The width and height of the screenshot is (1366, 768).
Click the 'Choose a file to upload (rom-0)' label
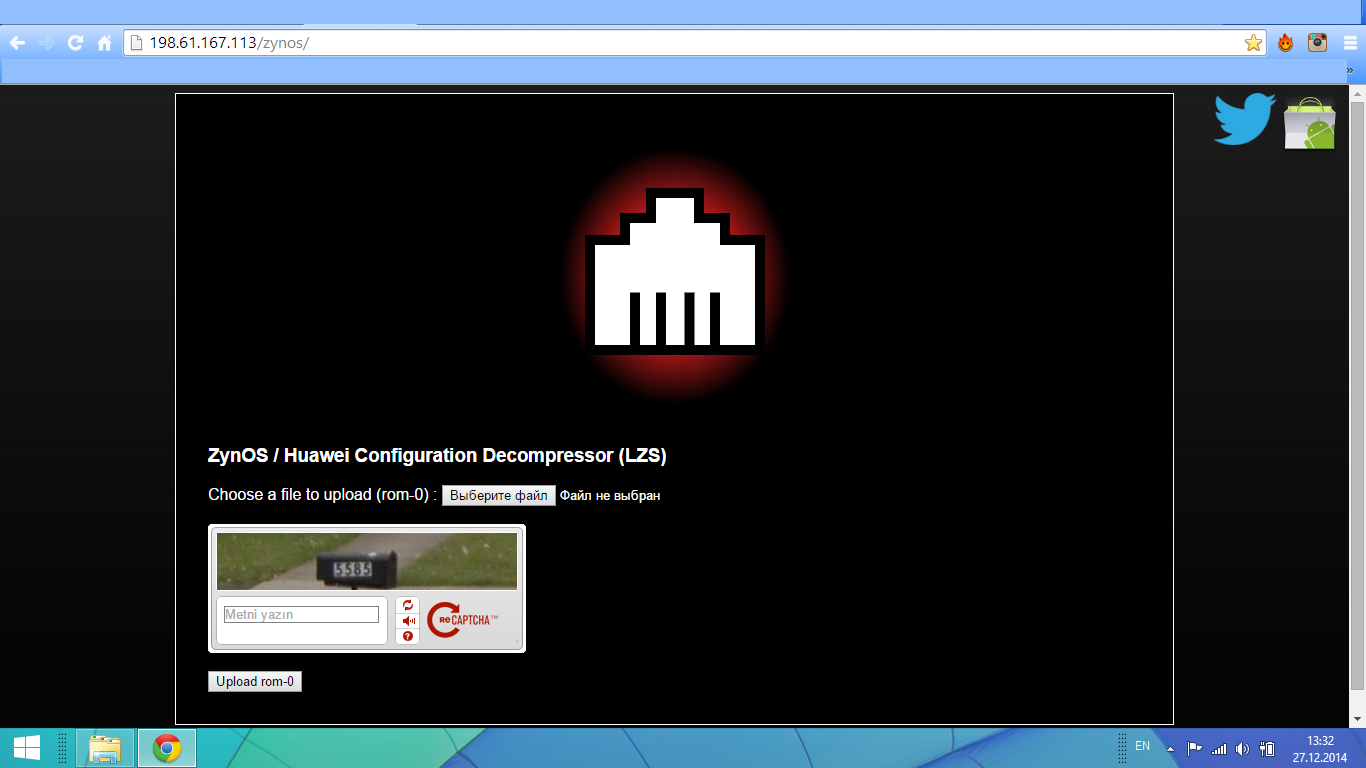coord(323,495)
